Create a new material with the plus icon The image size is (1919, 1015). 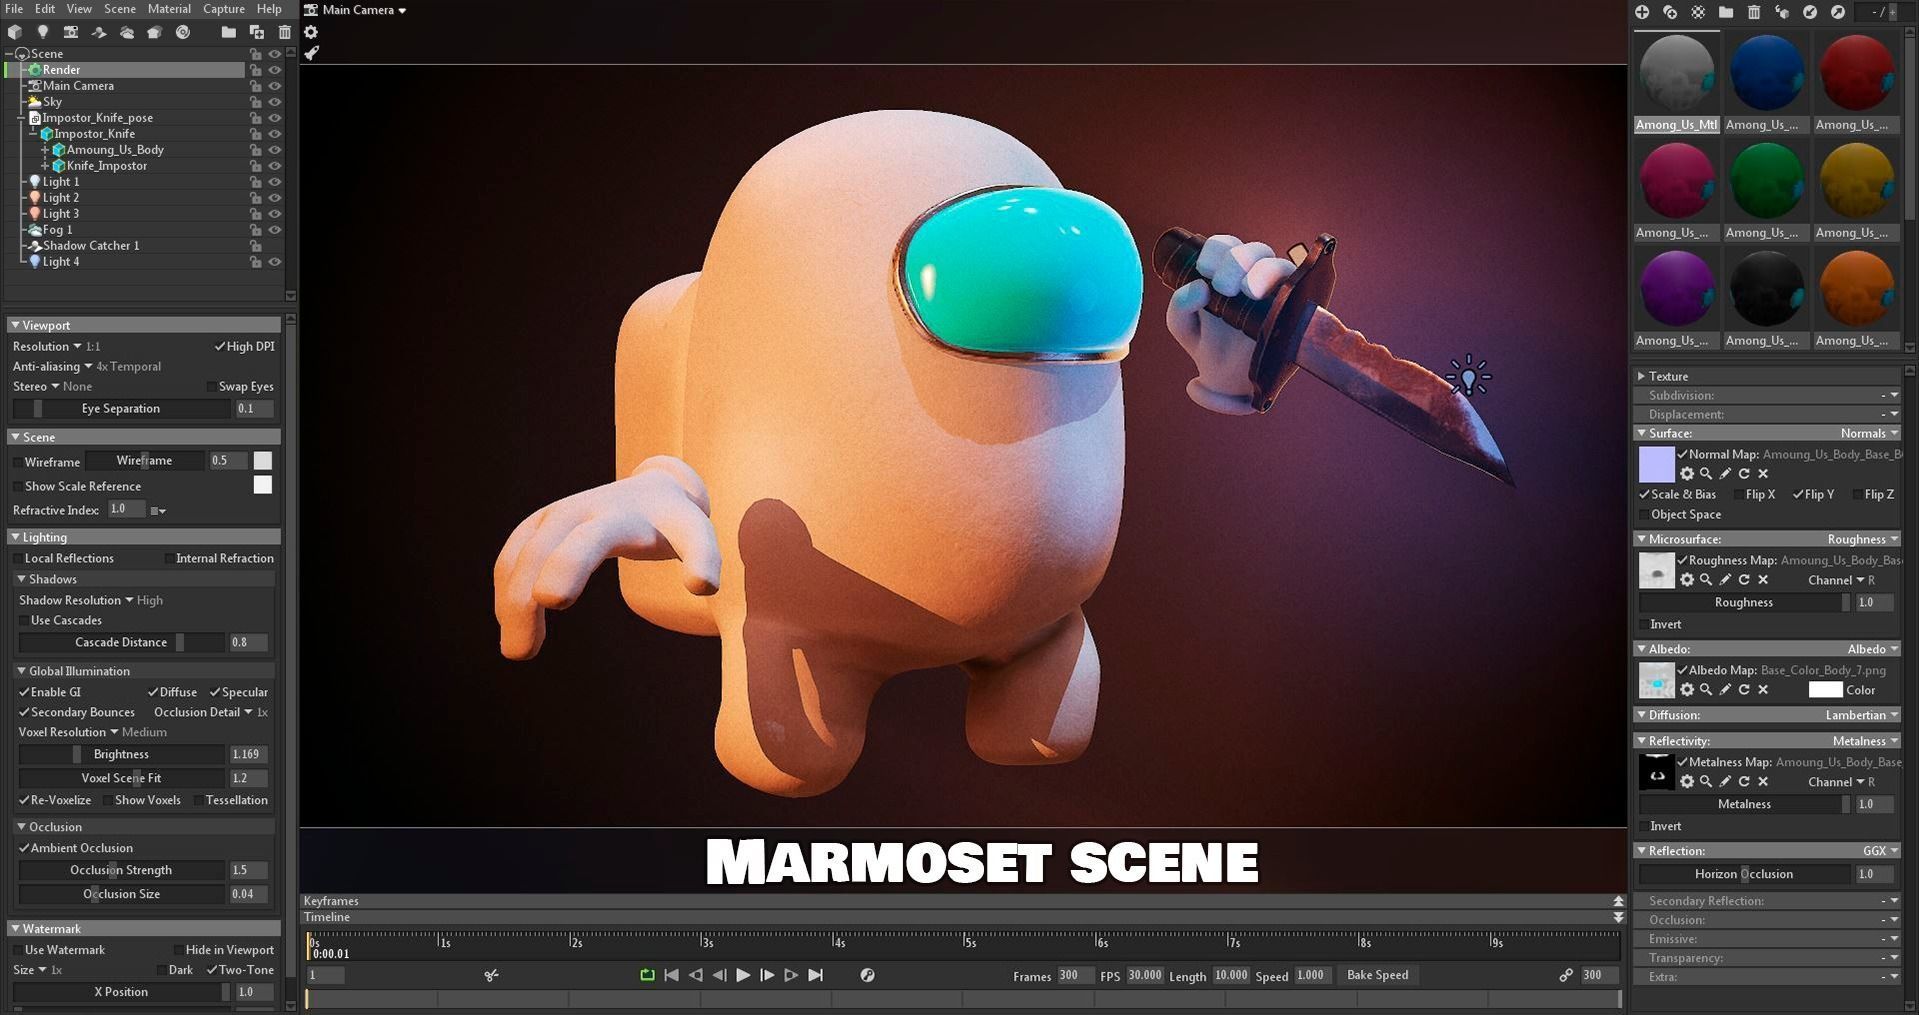point(1642,12)
